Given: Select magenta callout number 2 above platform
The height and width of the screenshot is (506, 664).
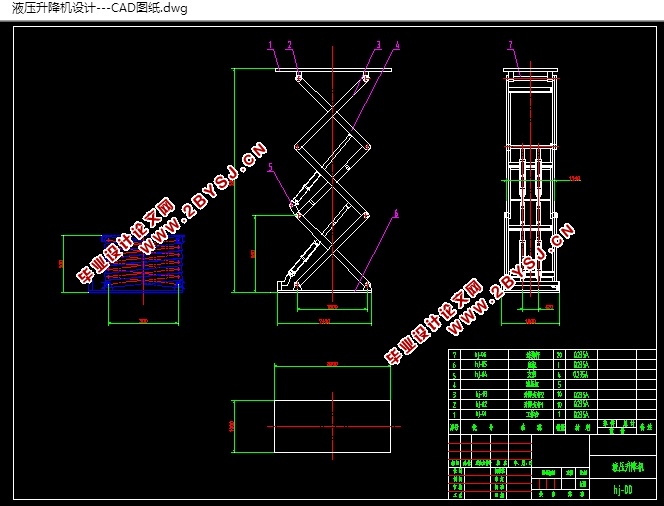Looking at the screenshot, I should (290, 45).
